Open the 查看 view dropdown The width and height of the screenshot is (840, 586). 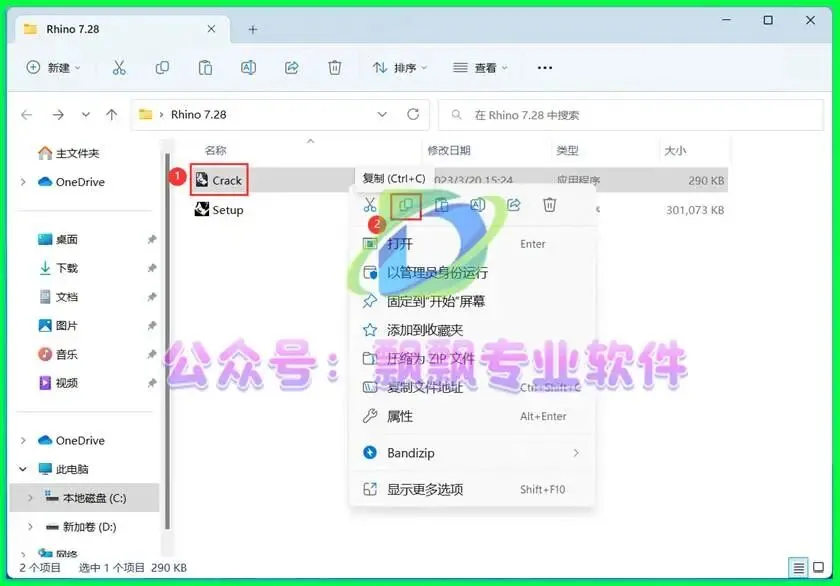pos(480,67)
